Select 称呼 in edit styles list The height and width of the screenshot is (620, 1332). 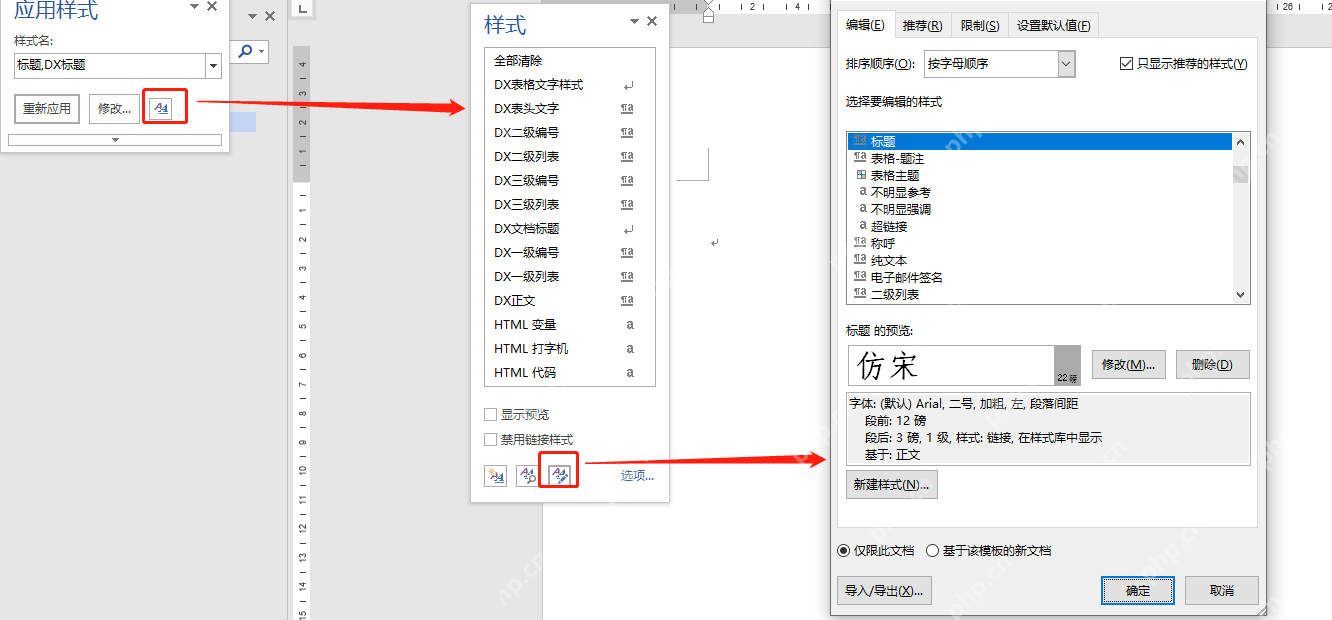point(1040,244)
